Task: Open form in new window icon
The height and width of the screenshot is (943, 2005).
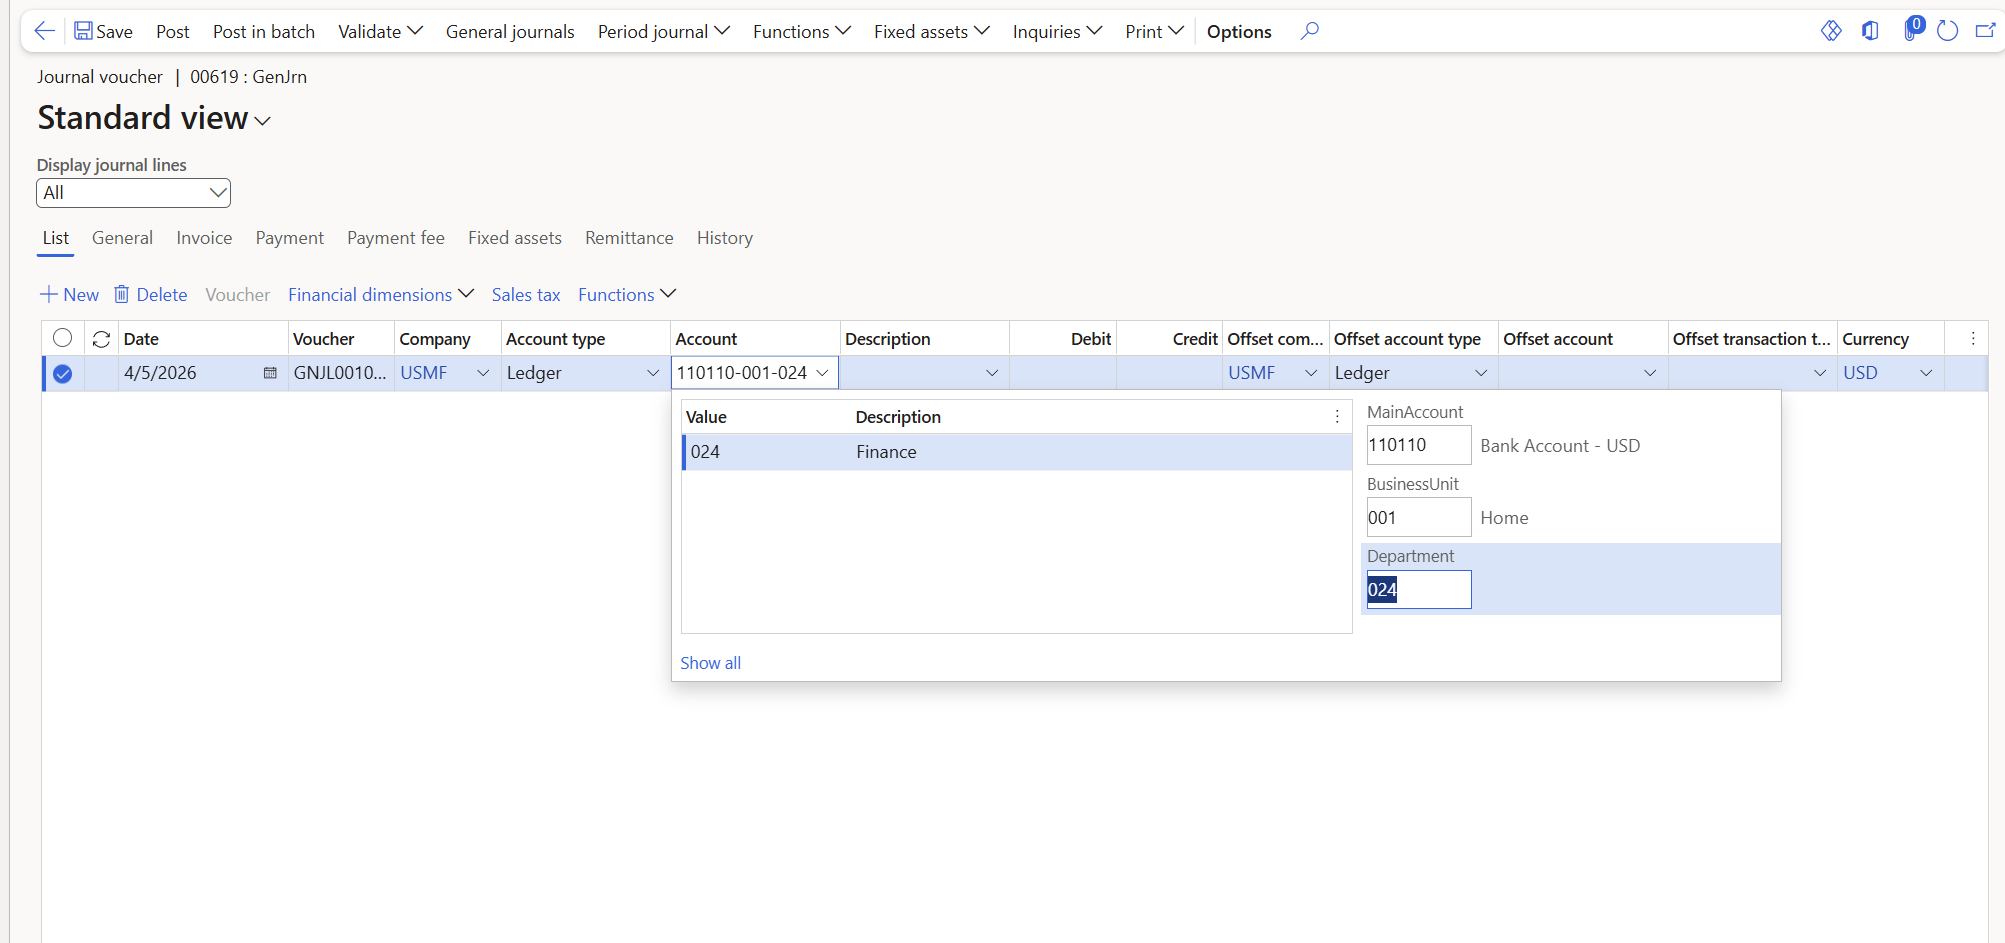Action: (x=1985, y=31)
